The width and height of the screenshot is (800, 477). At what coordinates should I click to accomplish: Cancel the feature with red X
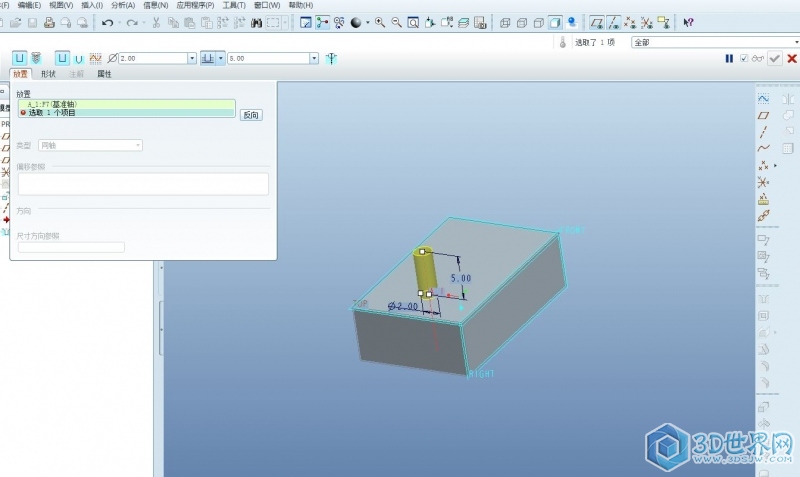click(x=792, y=59)
